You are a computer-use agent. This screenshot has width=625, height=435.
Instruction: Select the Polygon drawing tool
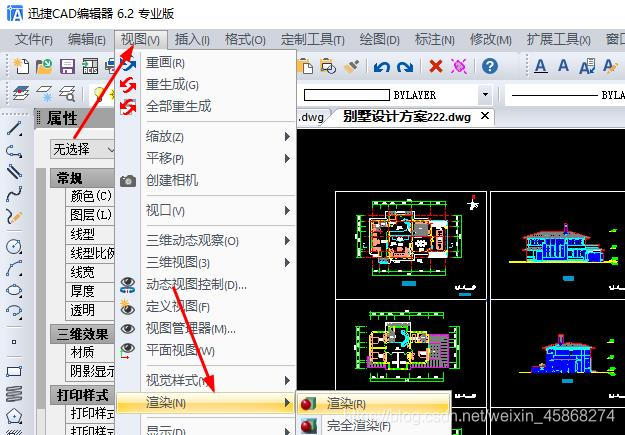point(14,415)
